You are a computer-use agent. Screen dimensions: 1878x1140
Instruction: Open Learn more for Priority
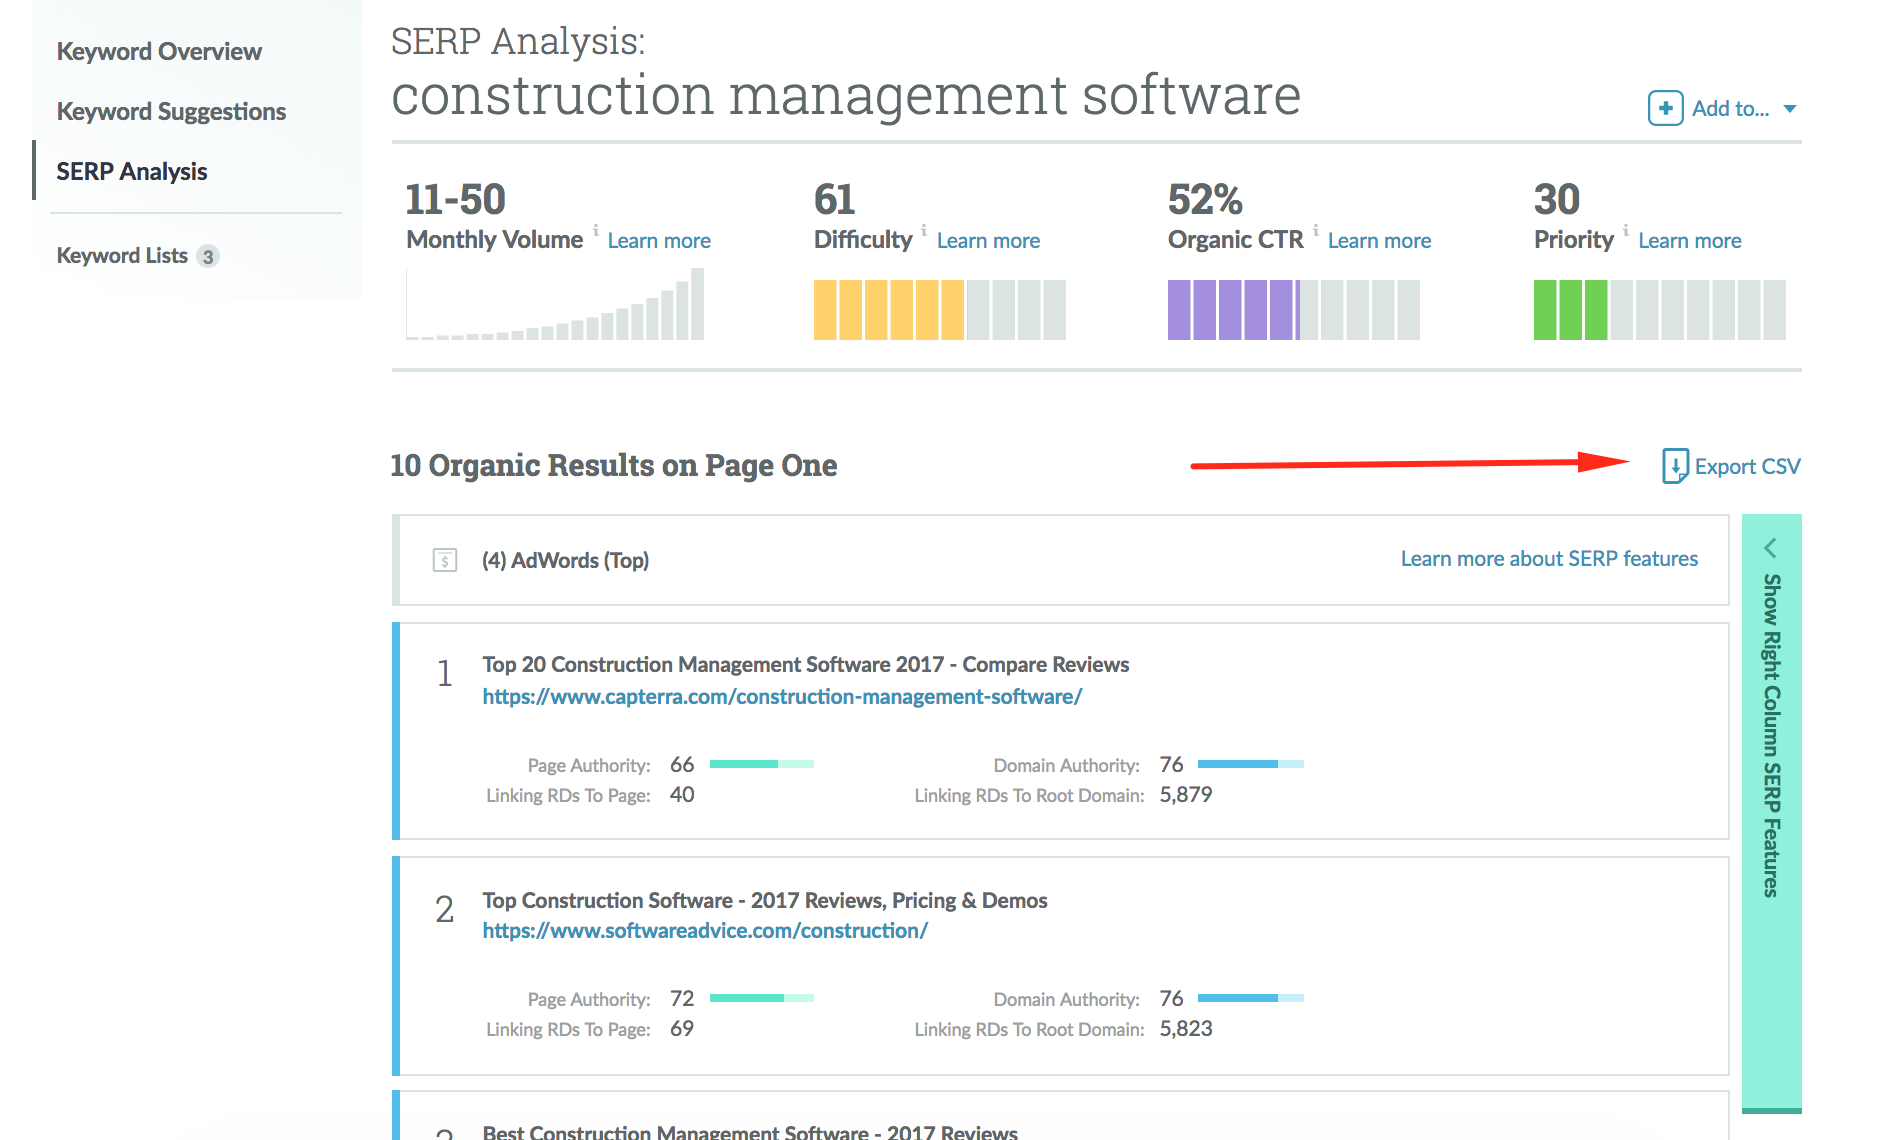click(x=1689, y=241)
